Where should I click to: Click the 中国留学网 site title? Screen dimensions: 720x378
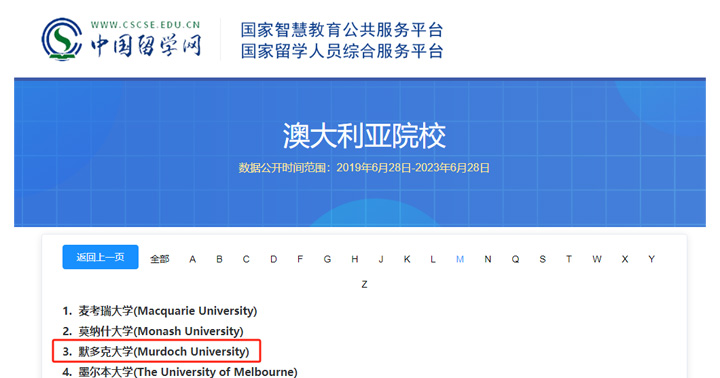[x=146, y=46]
